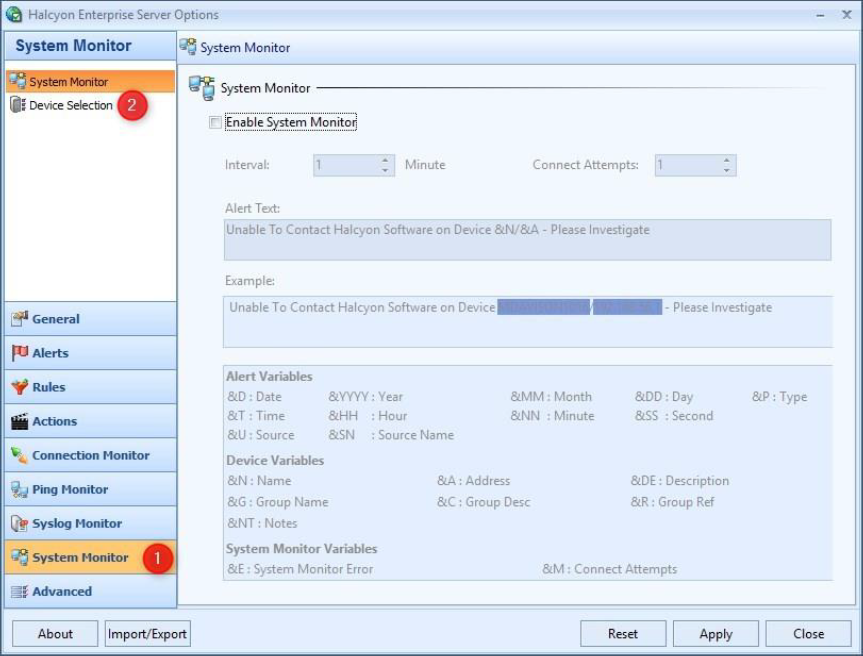Viewport: 863px width, 656px height.
Task: Switch to the Ping Monitor section
Action: click(x=90, y=489)
